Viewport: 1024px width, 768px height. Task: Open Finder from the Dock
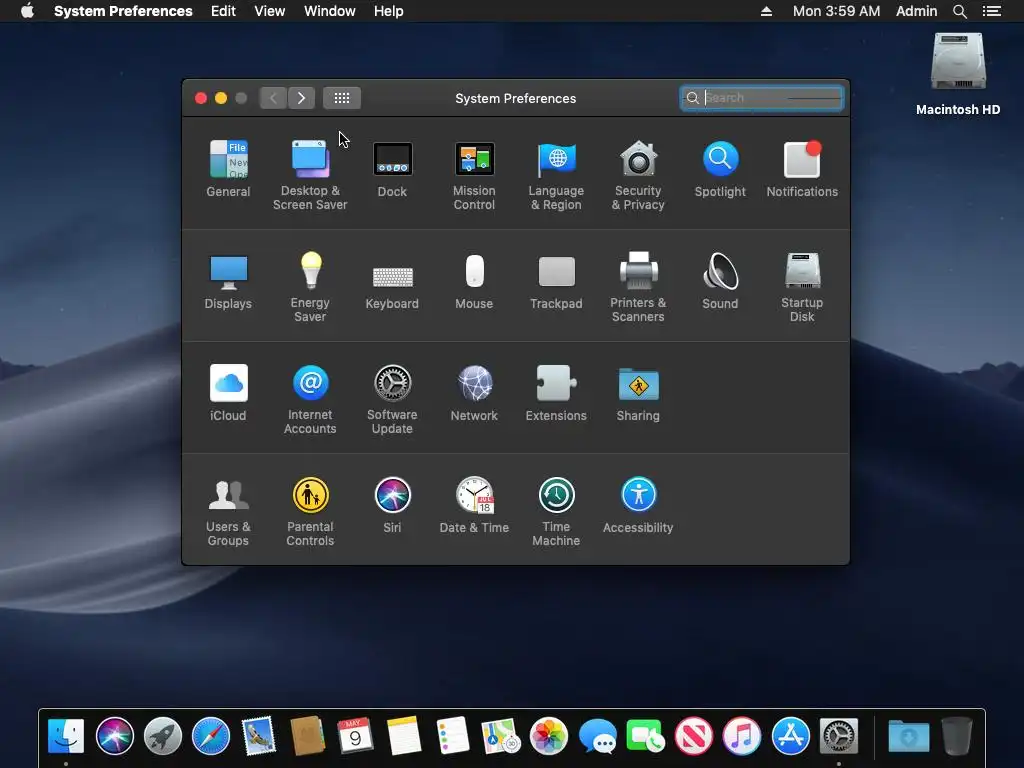[66, 736]
